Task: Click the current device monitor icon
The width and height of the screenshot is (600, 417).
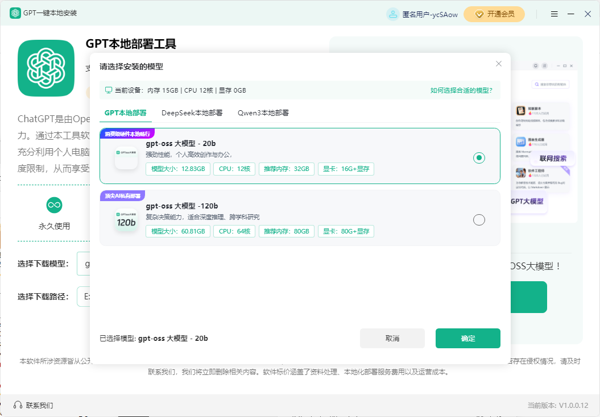Action: point(108,90)
